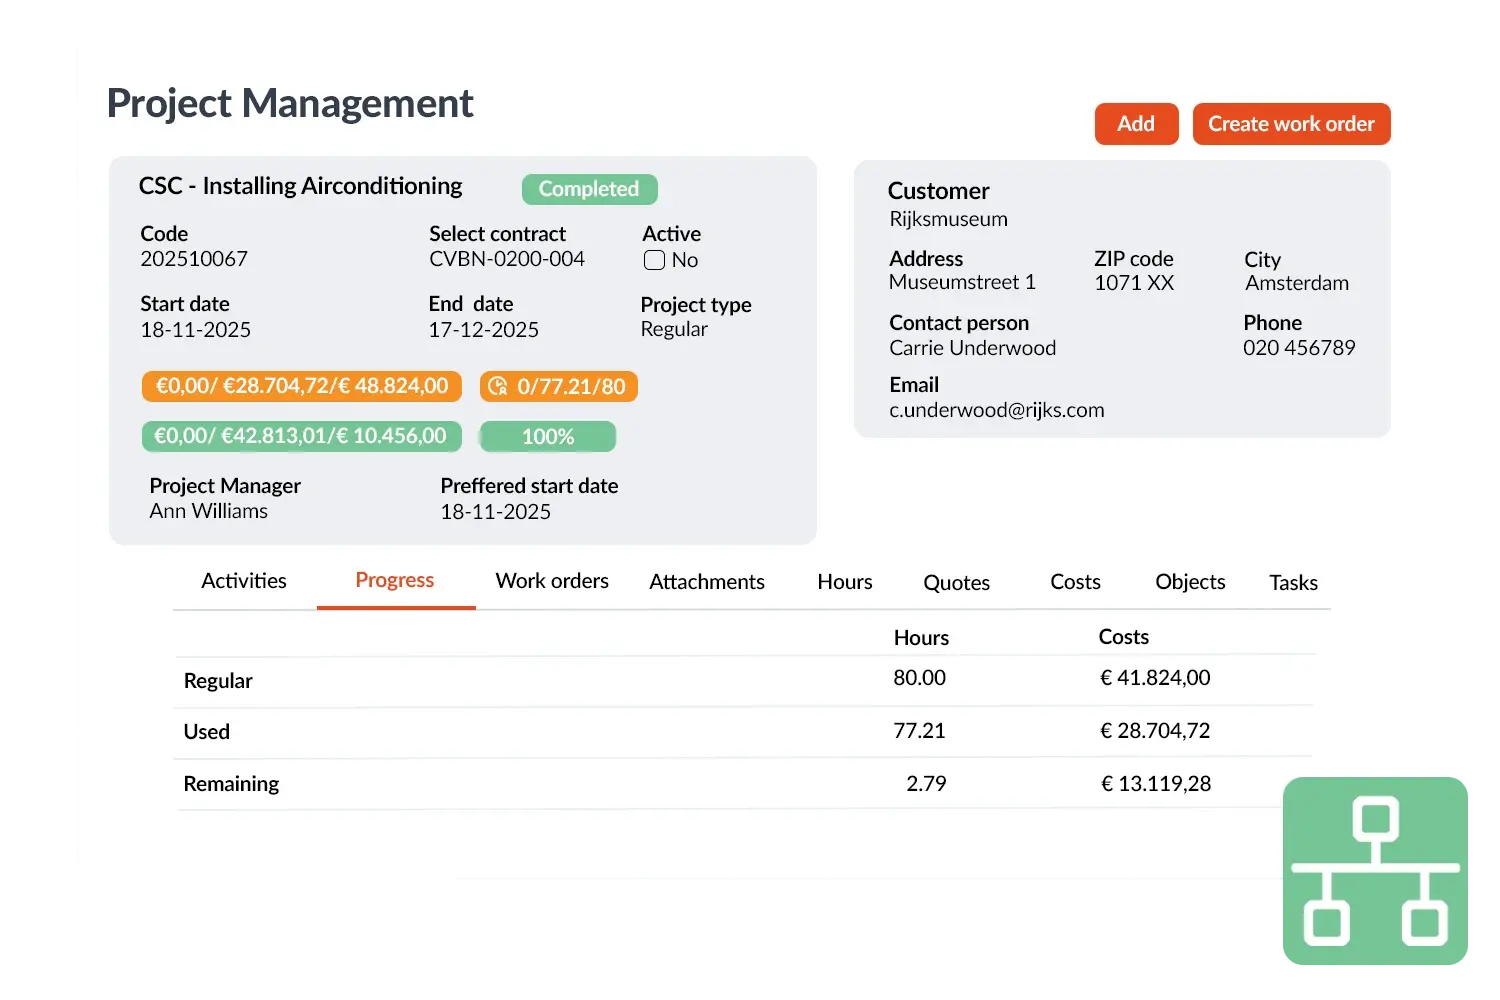The width and height of the screenshot is (1500, 1000).
Task: Open the Activities tab
Action: [244, 581]
